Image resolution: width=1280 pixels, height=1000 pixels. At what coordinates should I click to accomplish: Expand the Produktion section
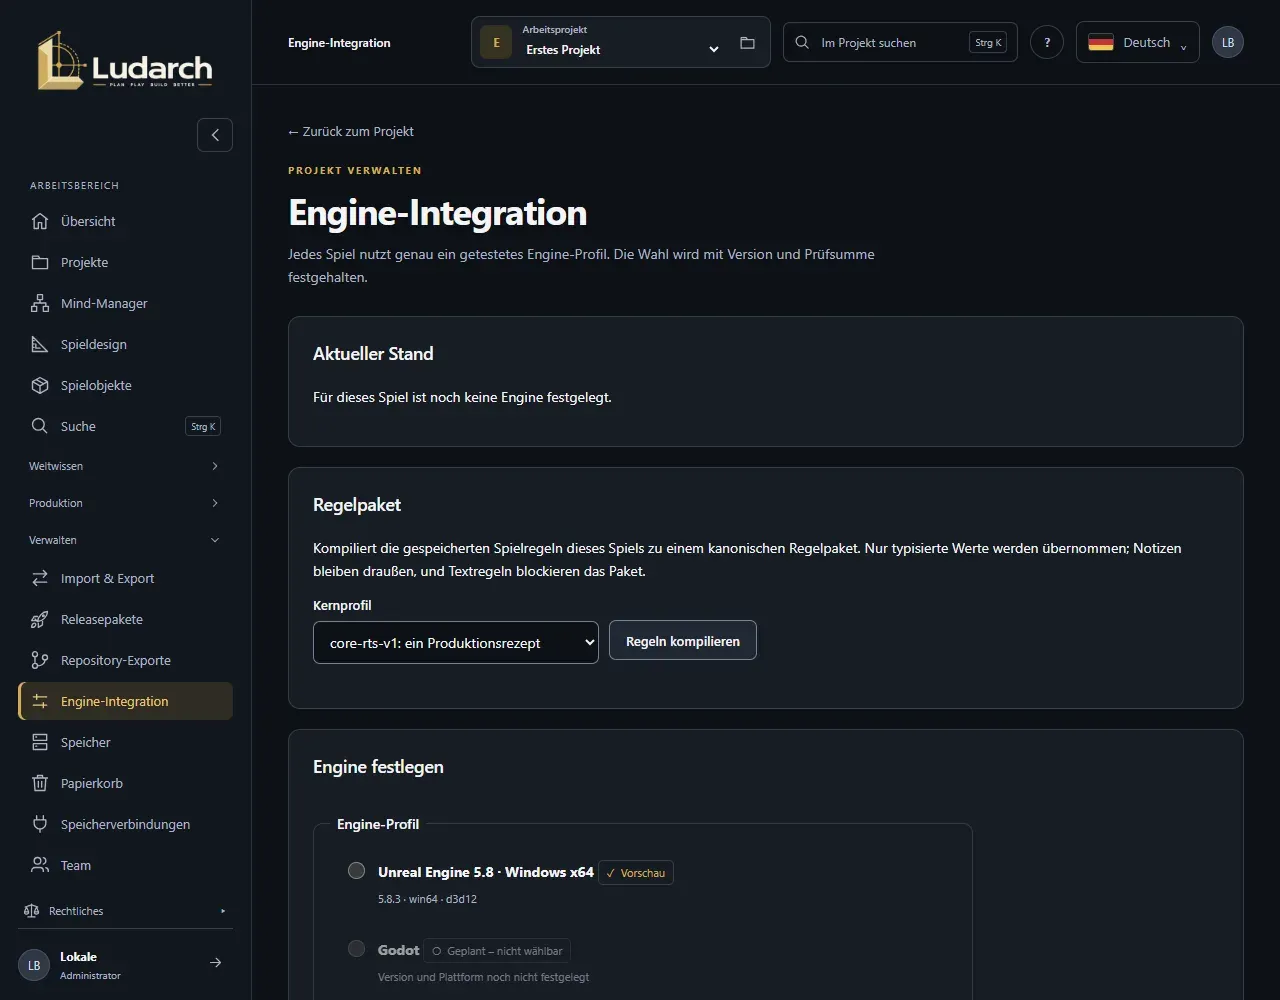(125, 503)
